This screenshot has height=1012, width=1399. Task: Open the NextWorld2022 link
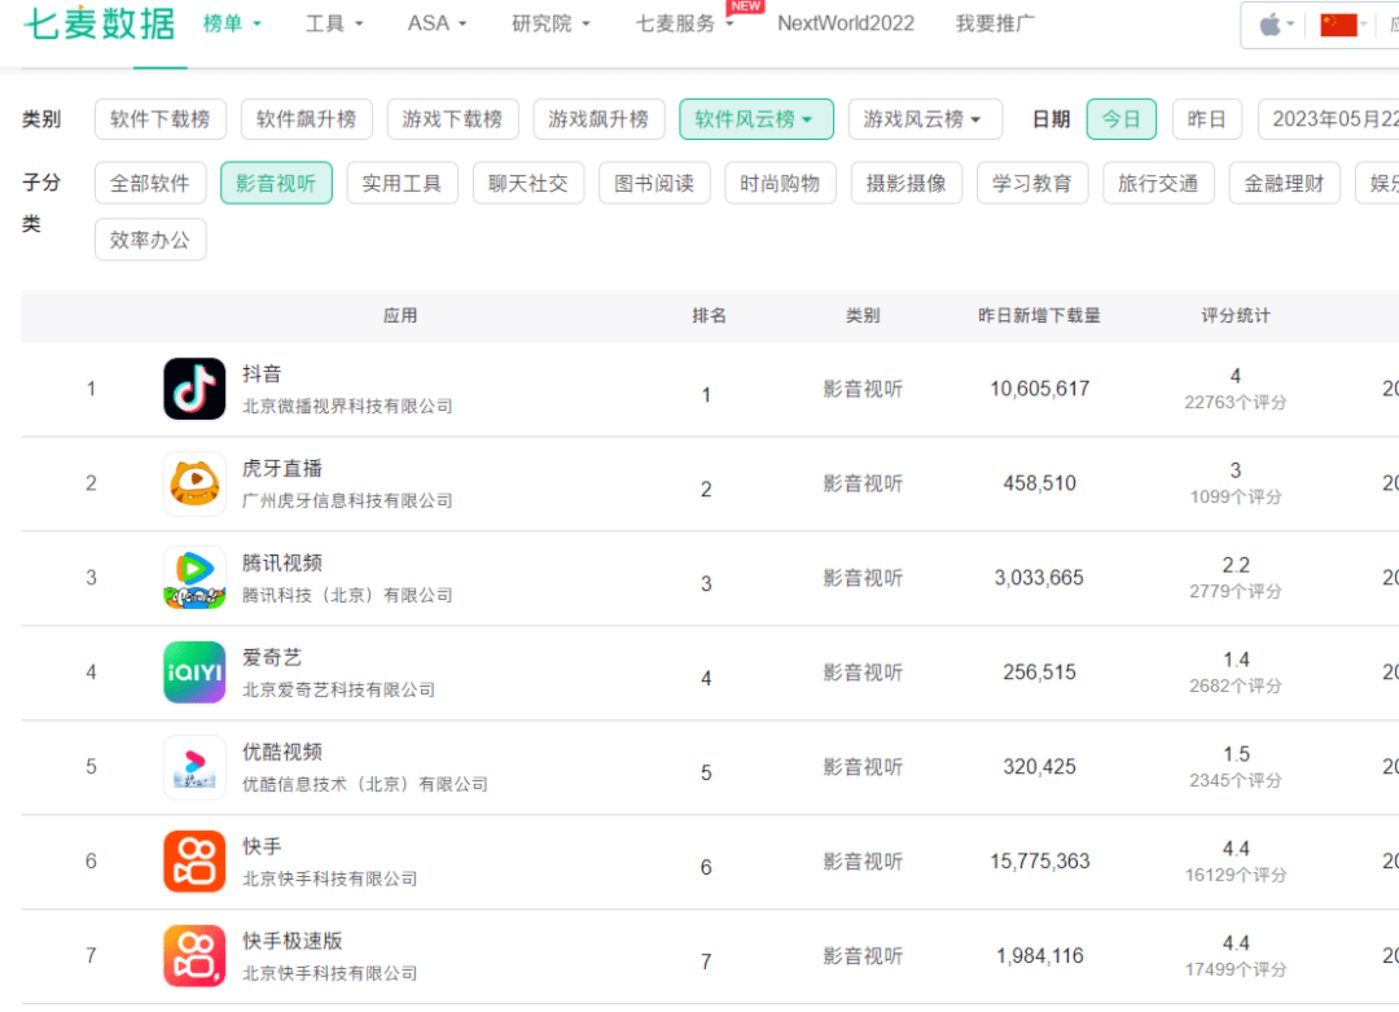click(x=846, y=24)
